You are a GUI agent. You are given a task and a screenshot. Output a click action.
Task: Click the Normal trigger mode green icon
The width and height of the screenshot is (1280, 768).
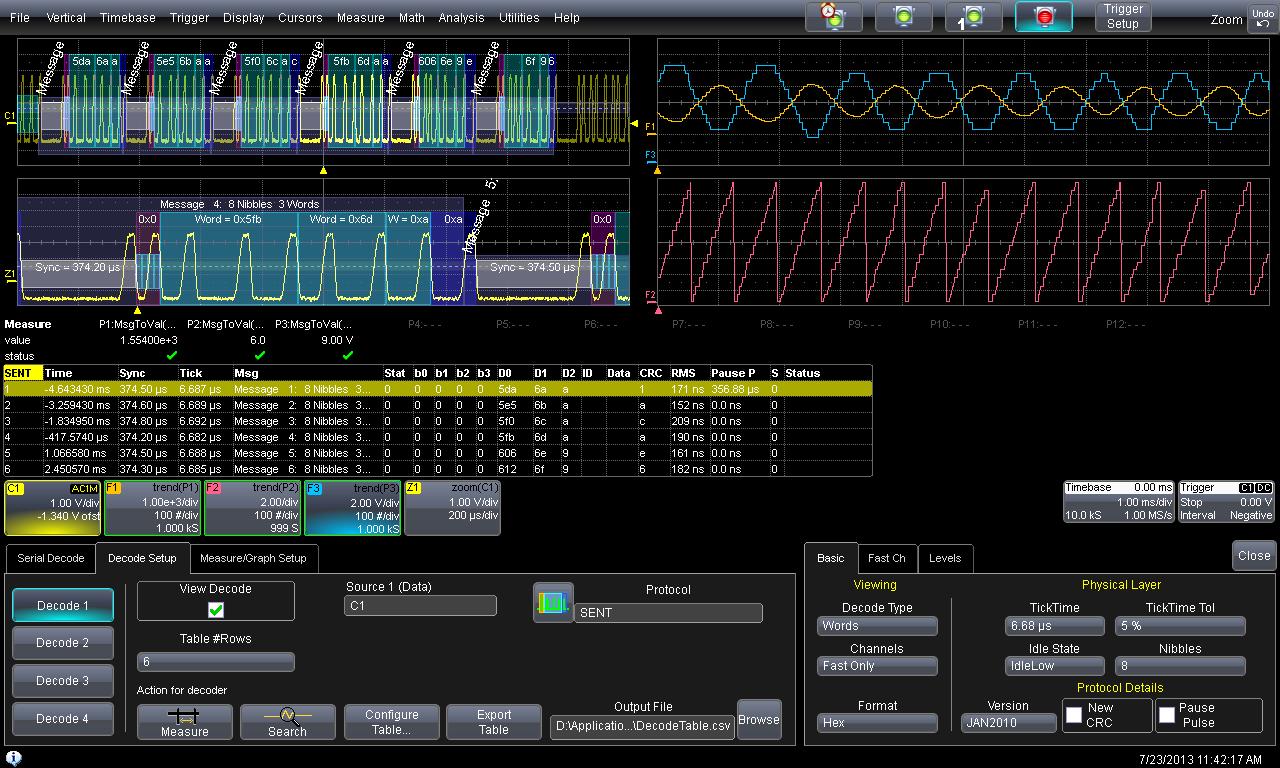904,17
